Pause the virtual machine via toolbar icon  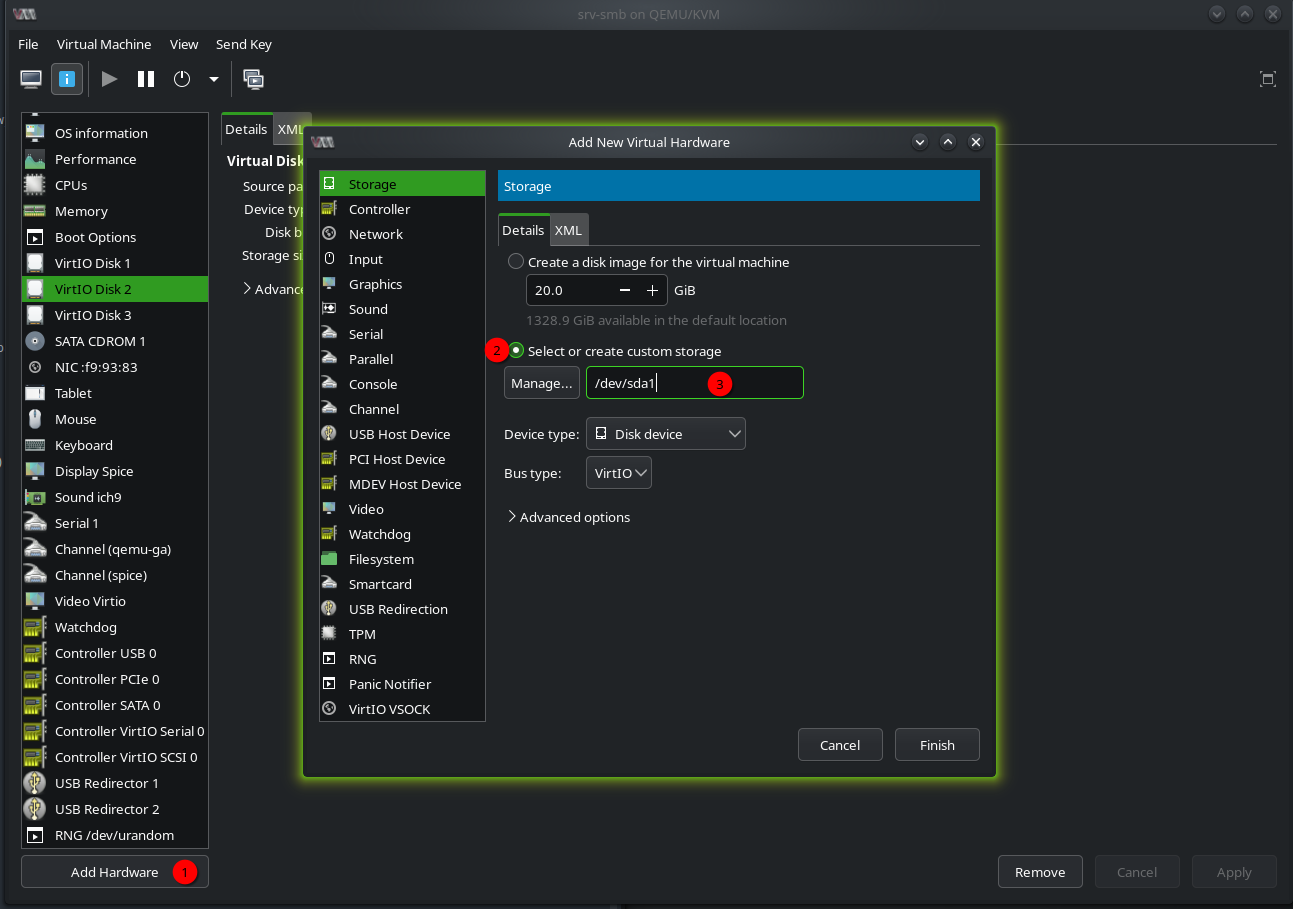click(x=145, y=79)
